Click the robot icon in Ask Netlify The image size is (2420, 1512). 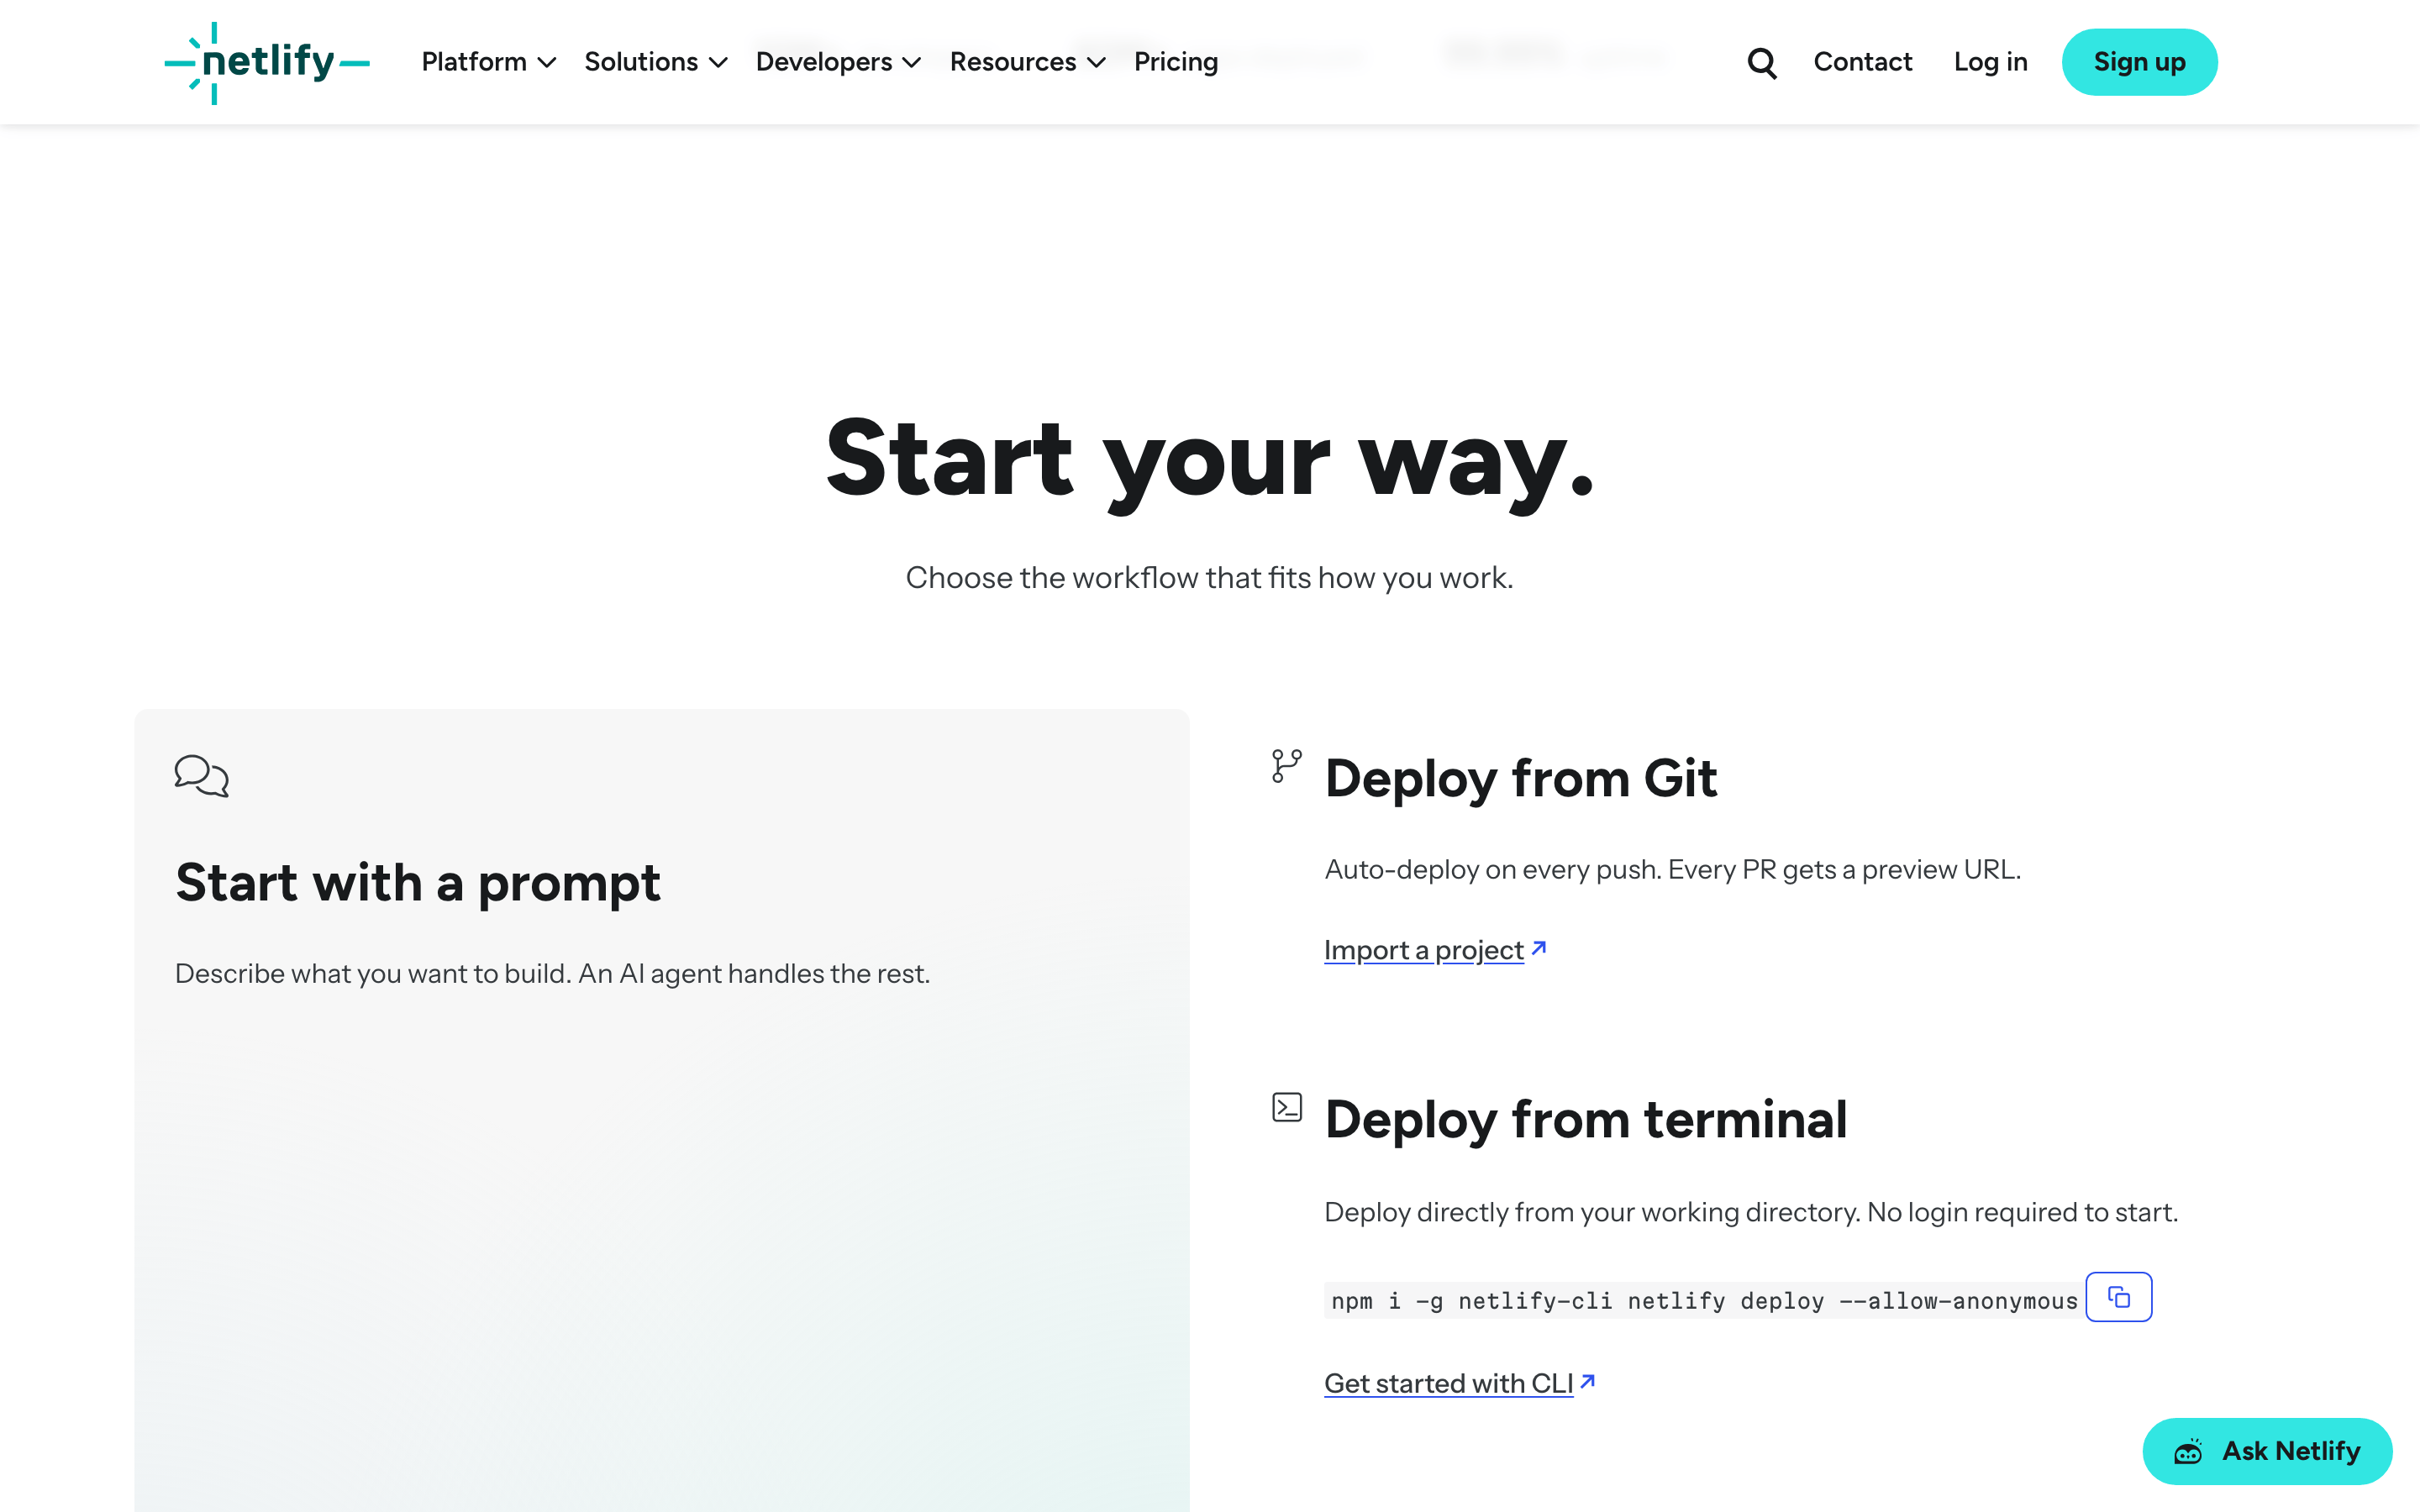pyautogui.click(x=2188, y=1451)
